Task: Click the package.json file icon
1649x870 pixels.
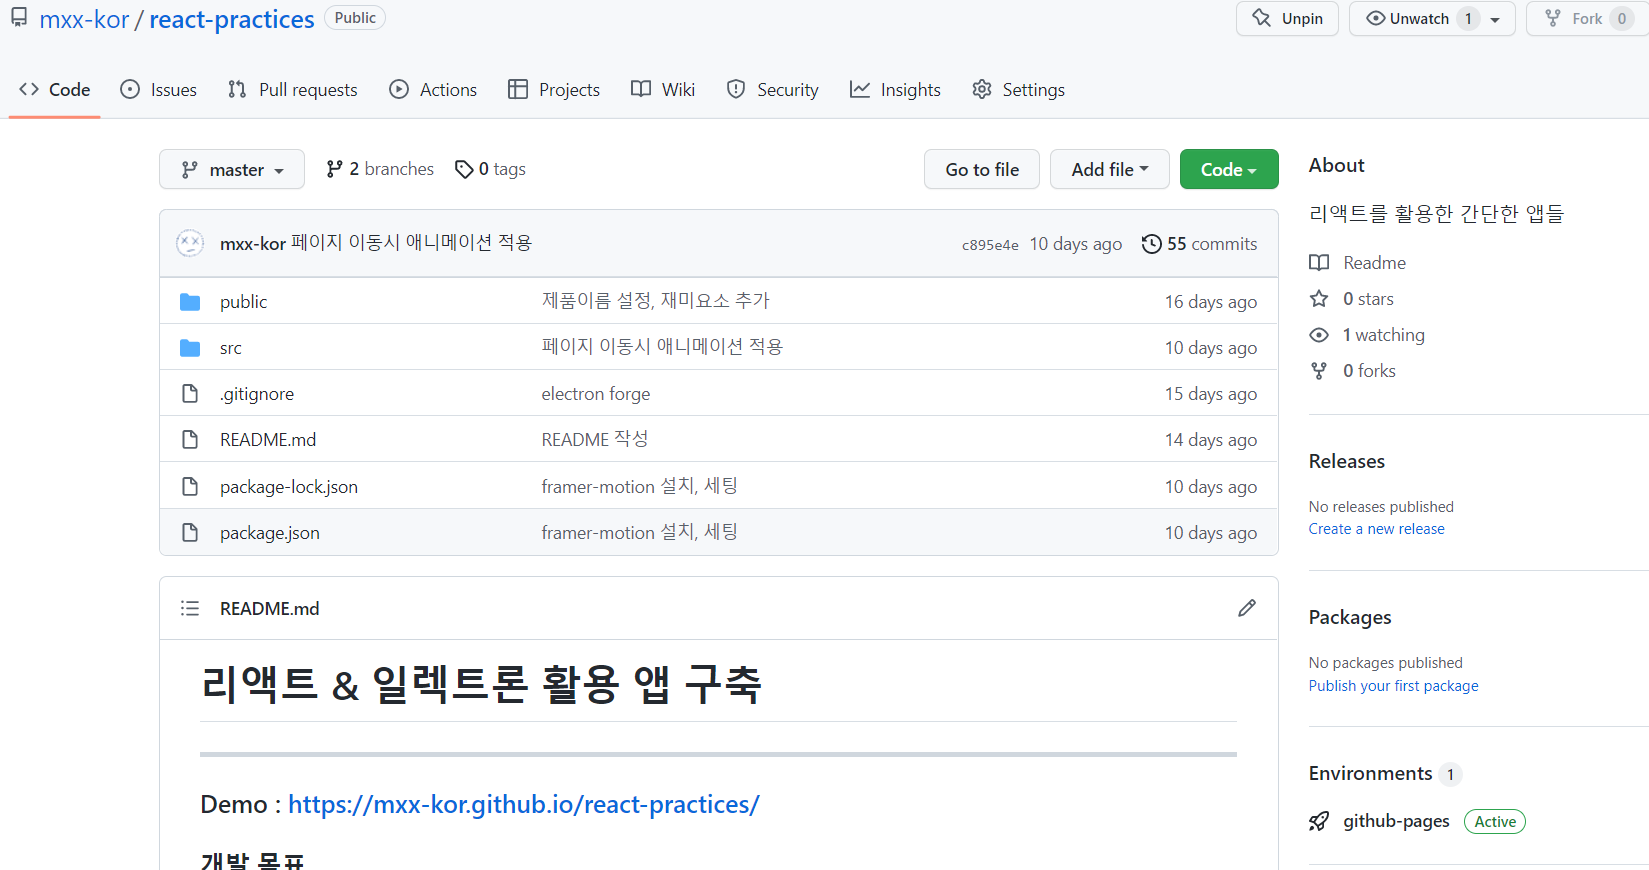Action: point(190,533)
